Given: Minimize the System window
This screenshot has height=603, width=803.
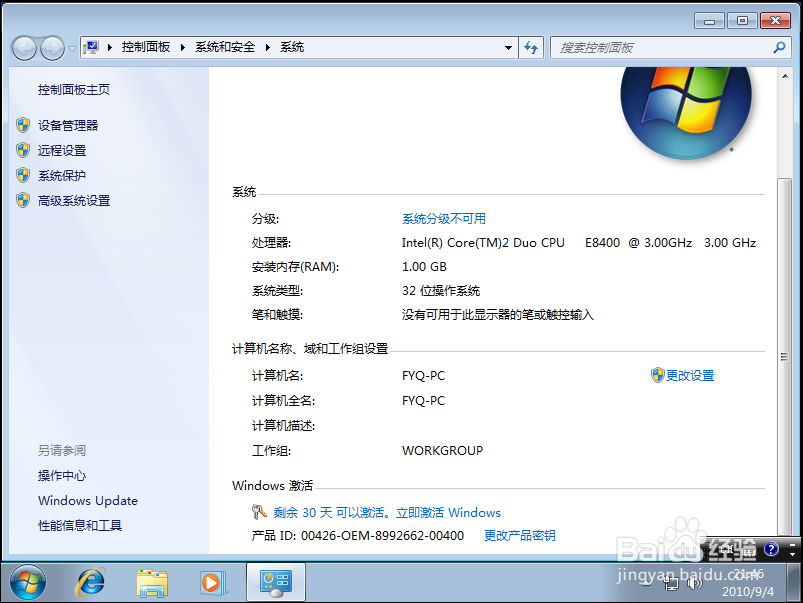Looking at the screenshot, I should (709, 21).
